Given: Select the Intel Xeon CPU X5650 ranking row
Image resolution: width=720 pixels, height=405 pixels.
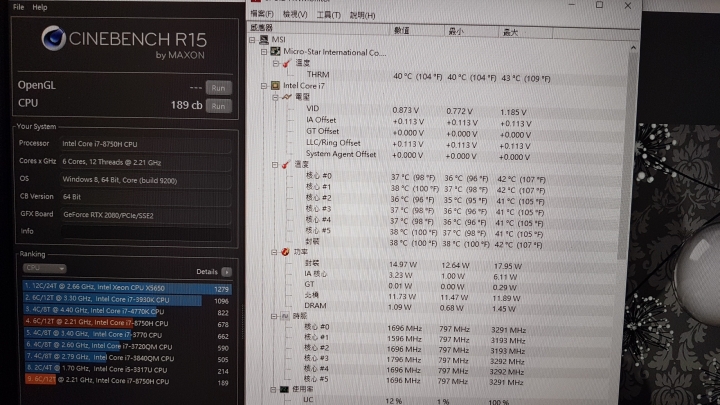Looking at the screenshot, I should tap(127, 288).
